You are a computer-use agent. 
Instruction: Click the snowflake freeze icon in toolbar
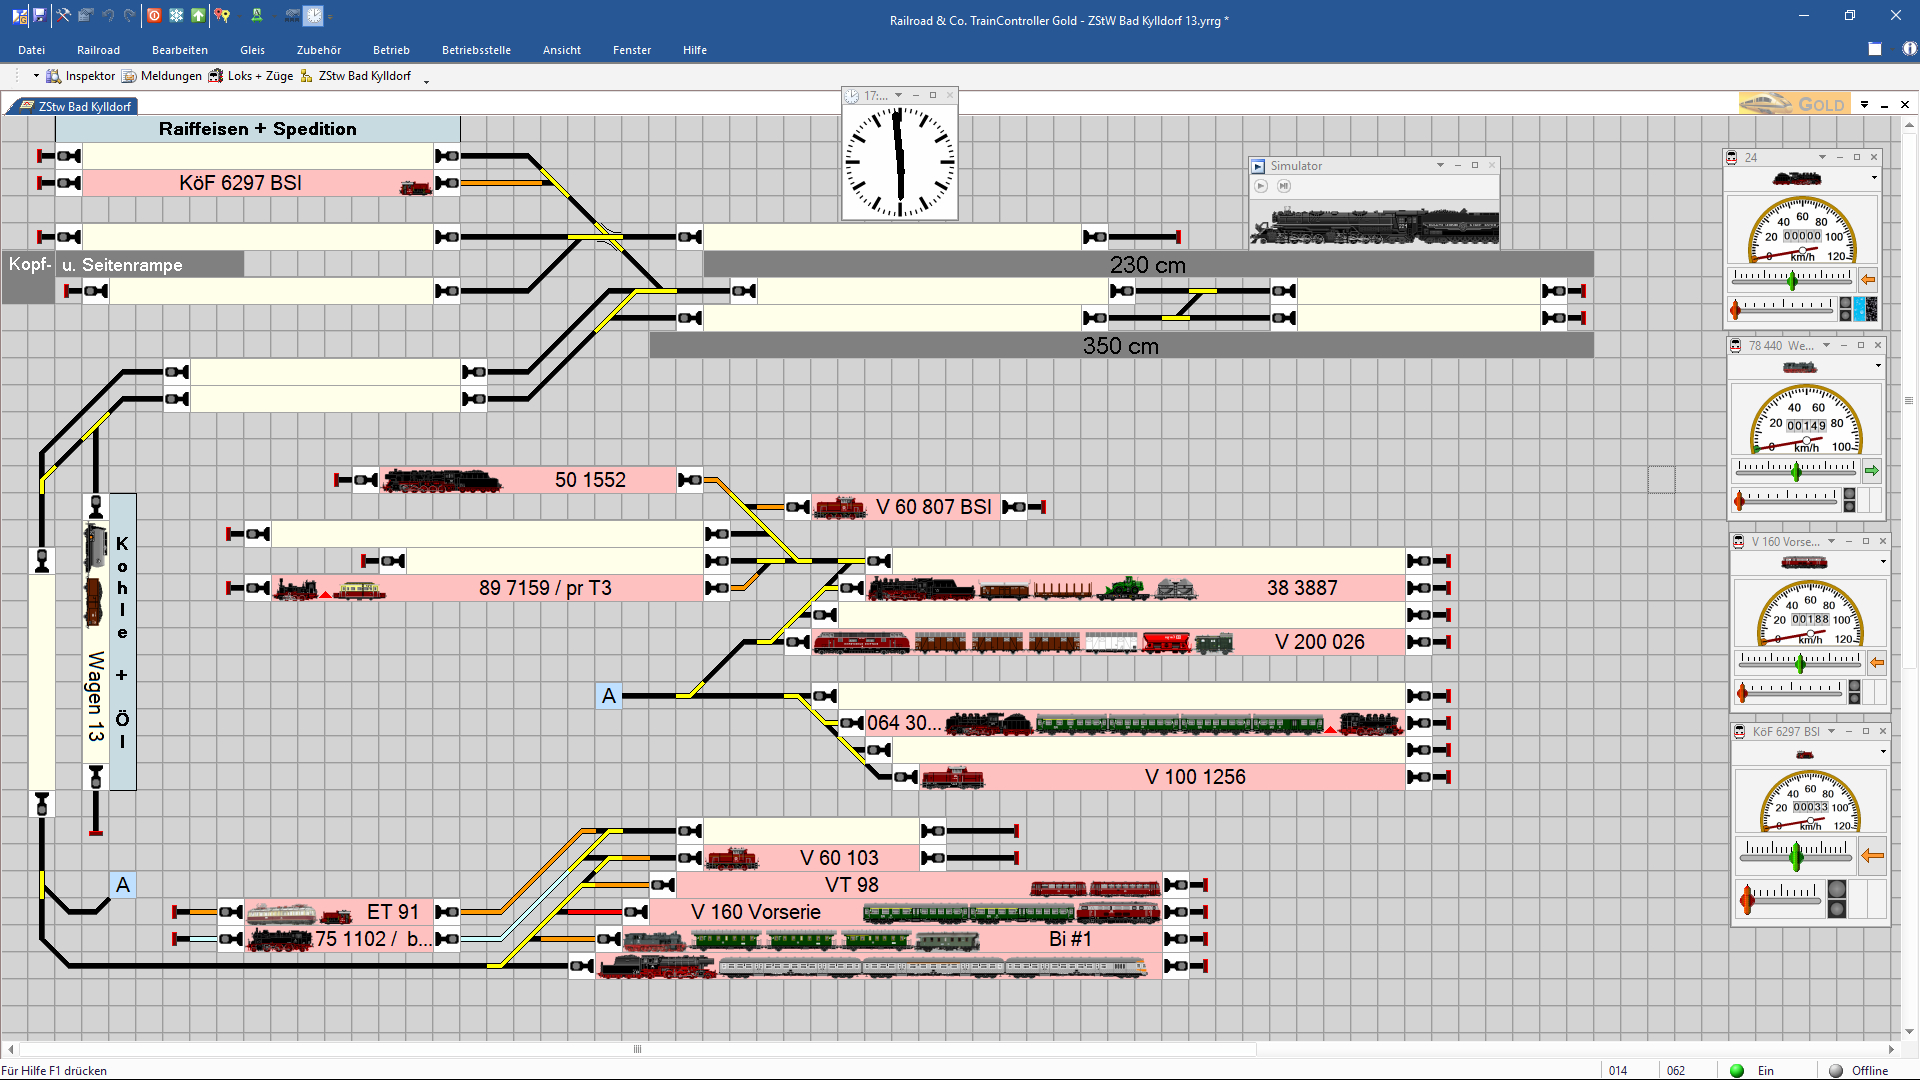[x=176, y=15]
